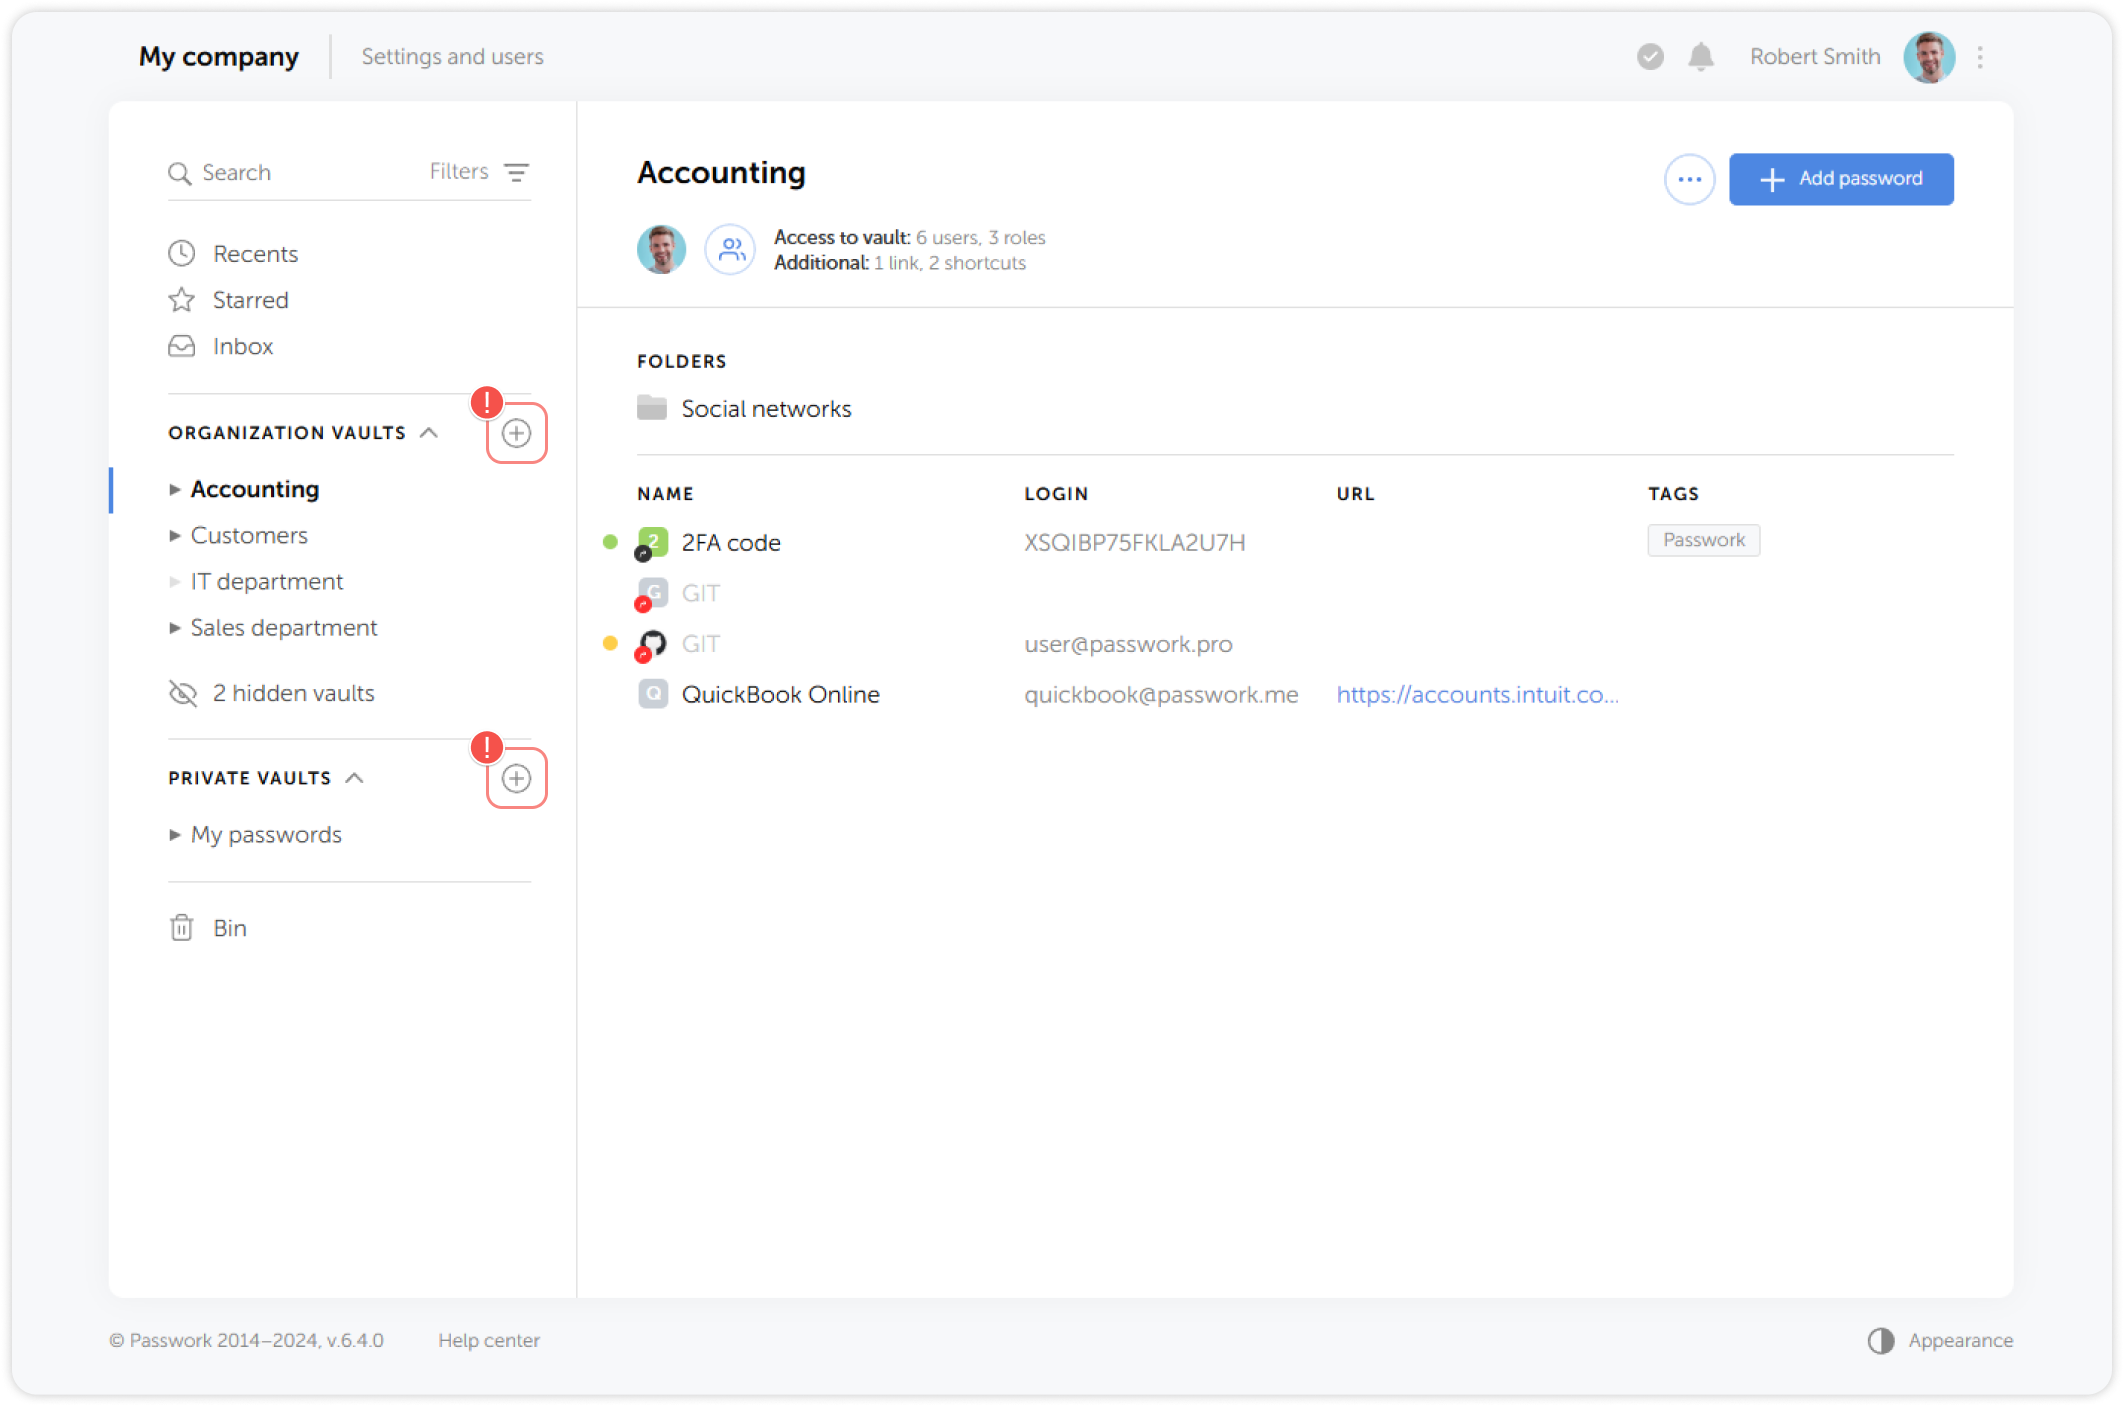Open the Help center link

pos(489,1340)
